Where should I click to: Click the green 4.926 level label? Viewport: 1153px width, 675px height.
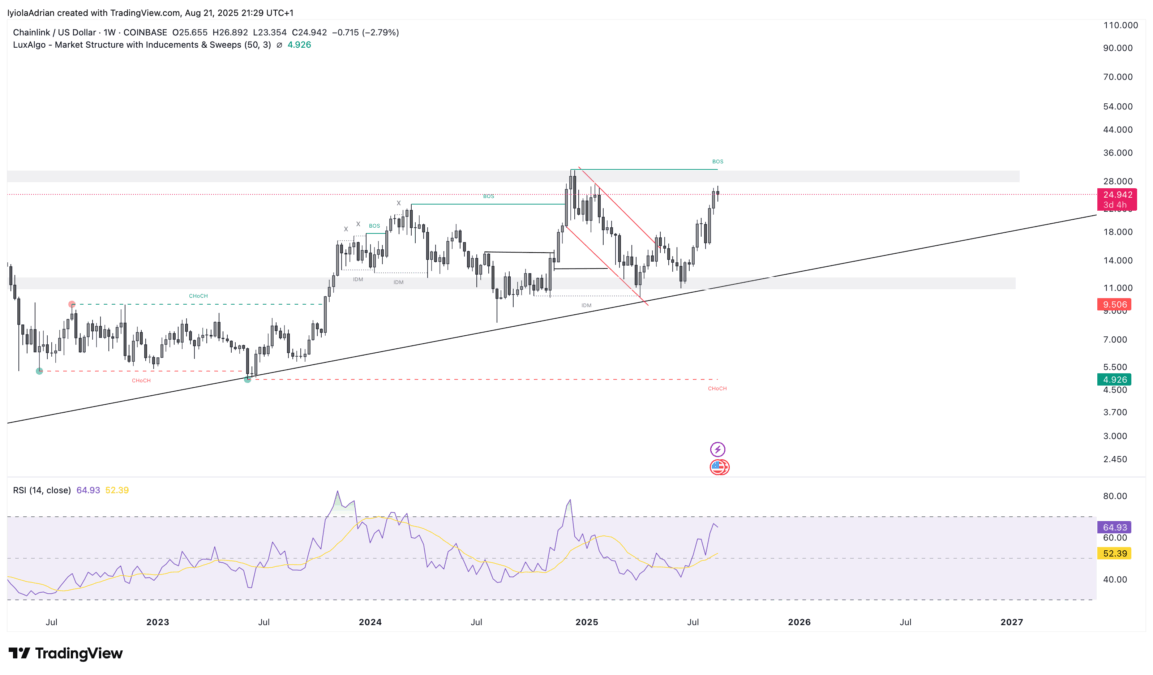[1113, 380]
